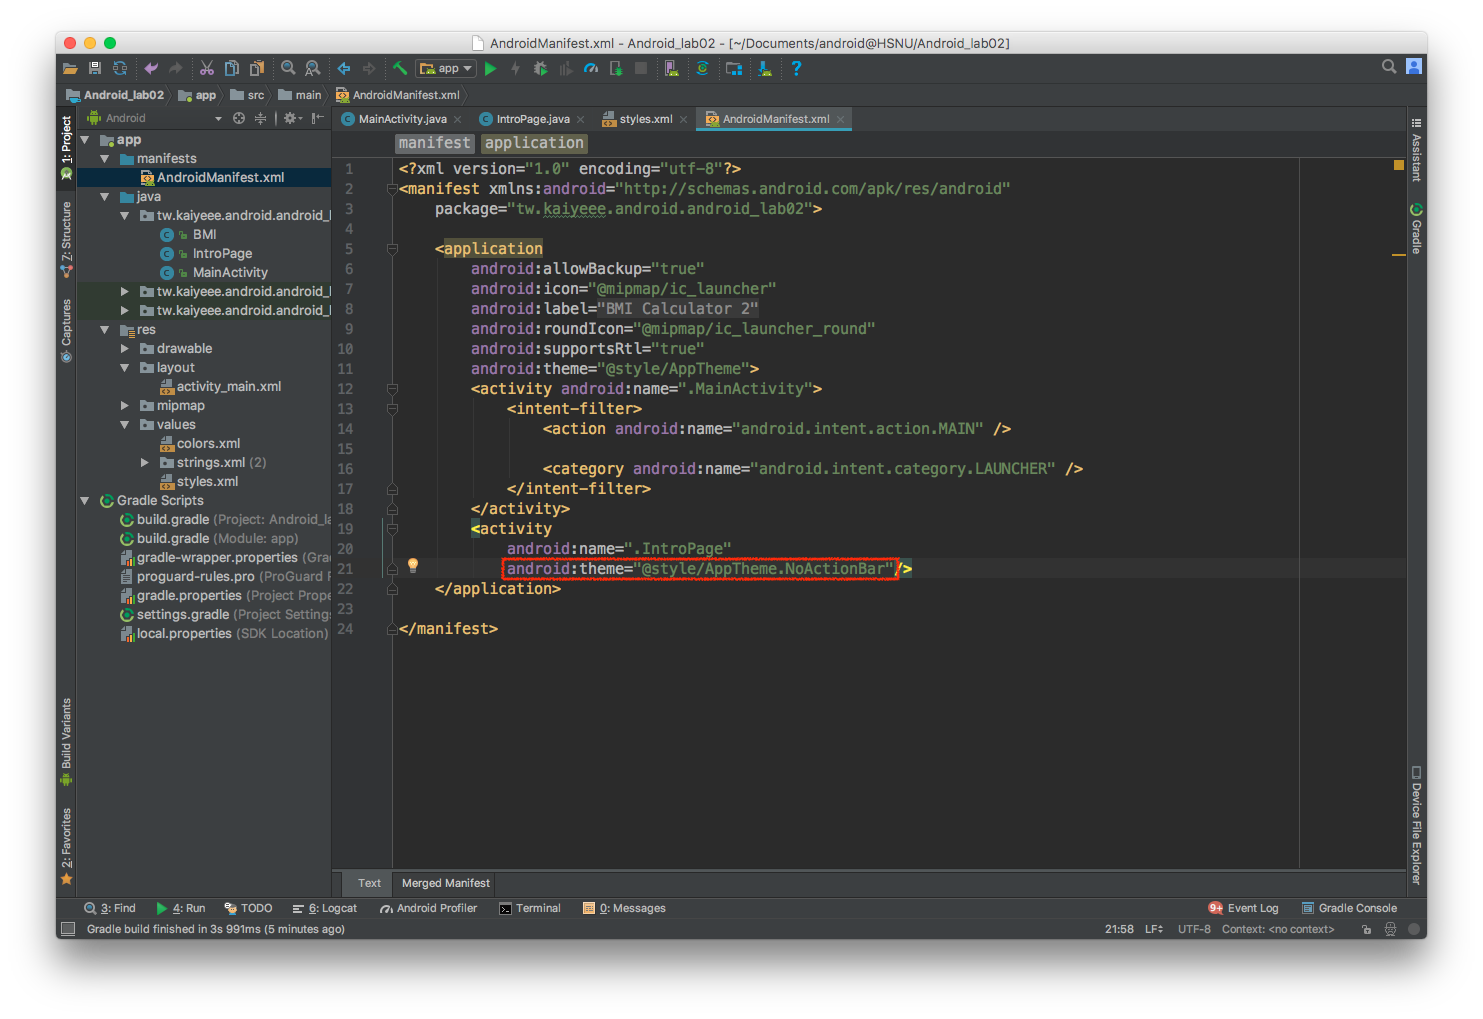Click the Find magnifier icon in toolbar

point(288,68)
